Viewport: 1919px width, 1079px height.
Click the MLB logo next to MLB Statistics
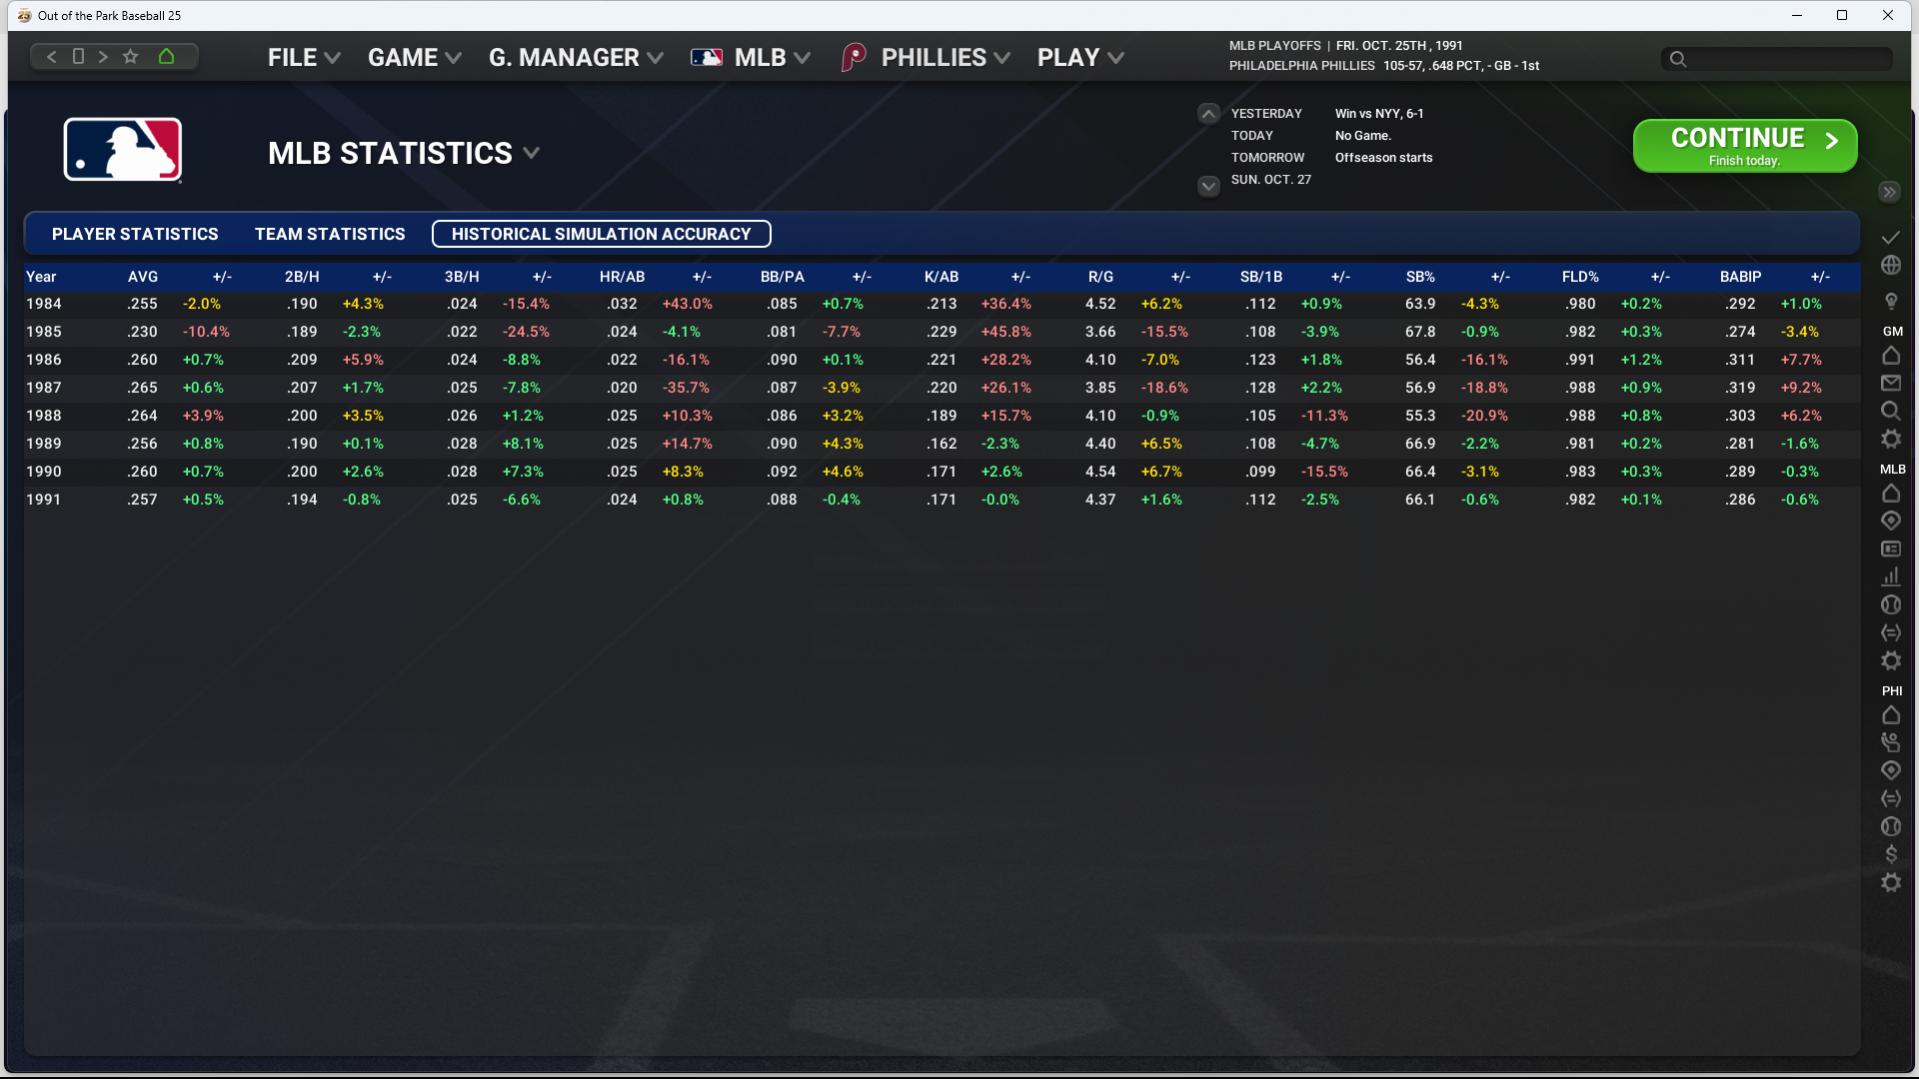(123, 150)
